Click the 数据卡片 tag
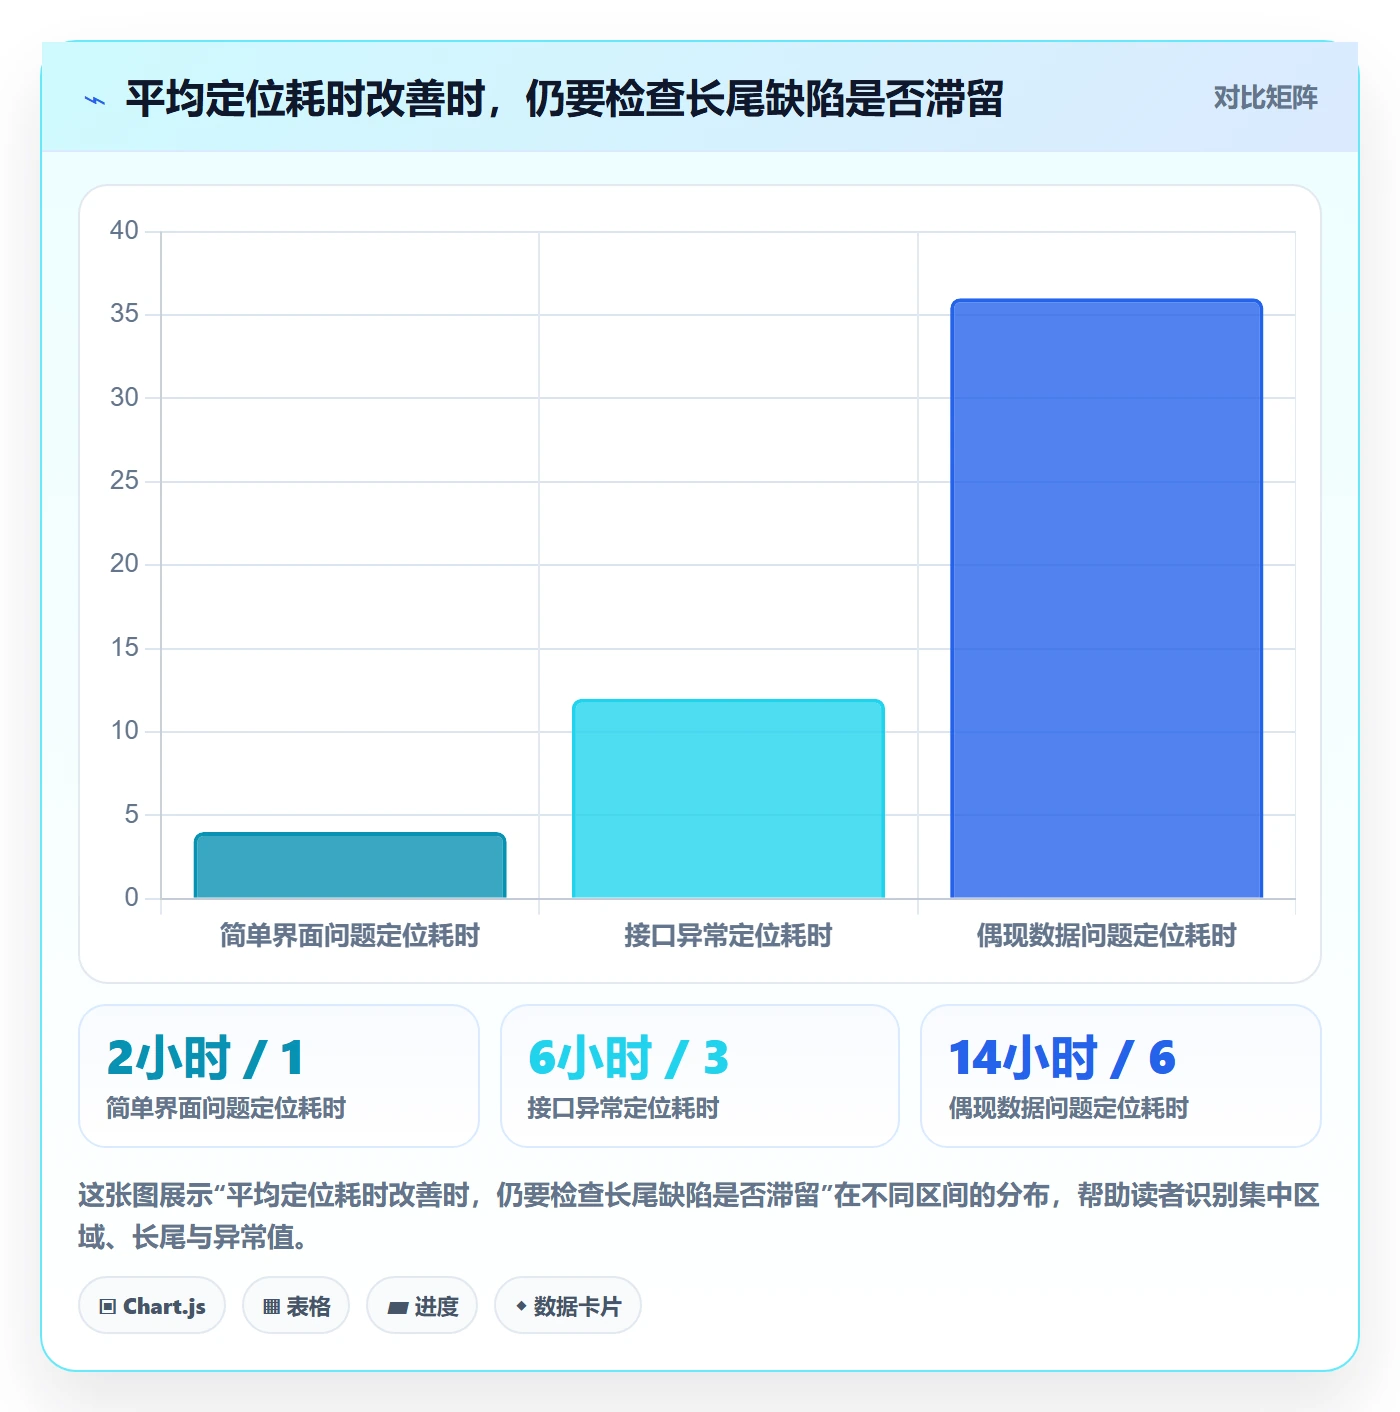This screenshot has height=1412, width=1400. coord(568,1305)
